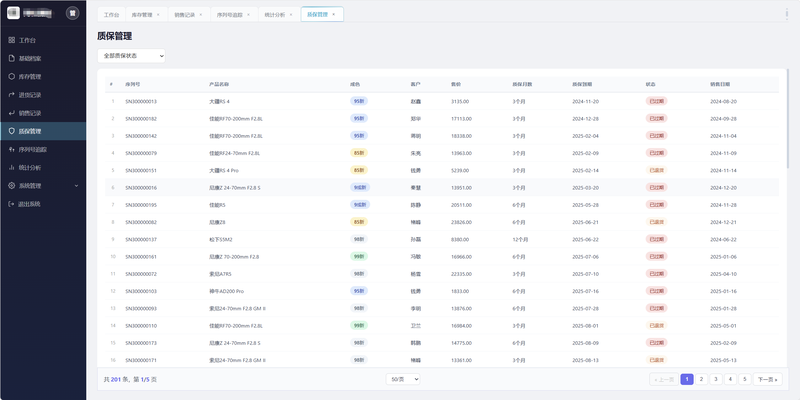Open 库存管理 via its sidebar icon
The height and width of the screenshot is (400, 800).
pyautogui.click(x=12, y=77)
